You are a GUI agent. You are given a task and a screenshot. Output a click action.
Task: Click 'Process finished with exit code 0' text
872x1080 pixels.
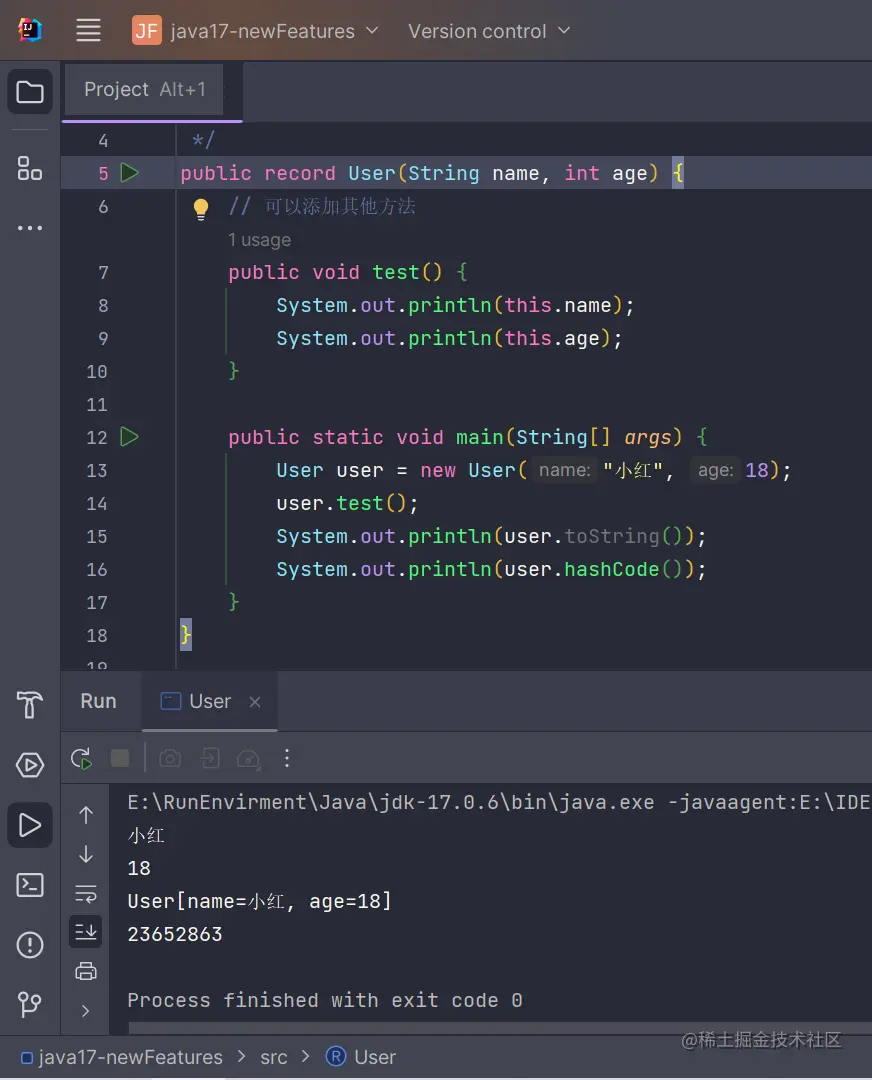[325, 1000]
